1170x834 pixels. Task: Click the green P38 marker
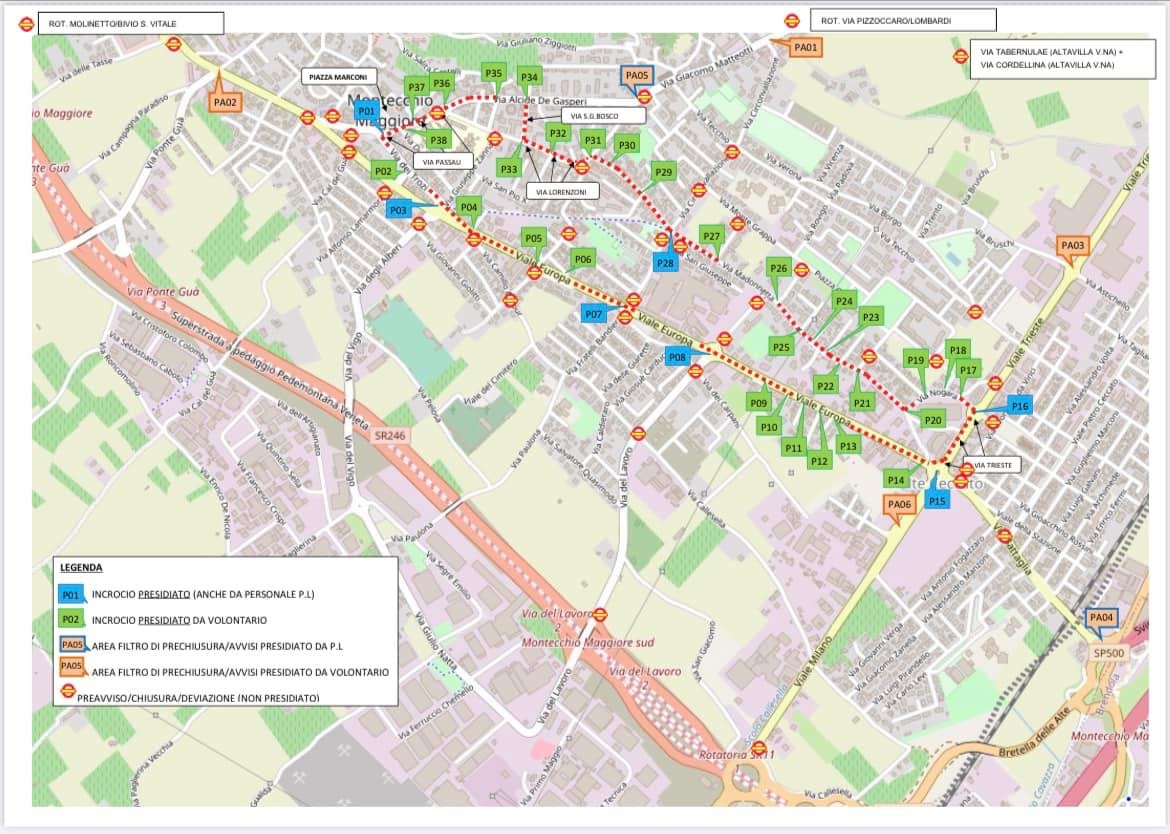pos(439,139)
